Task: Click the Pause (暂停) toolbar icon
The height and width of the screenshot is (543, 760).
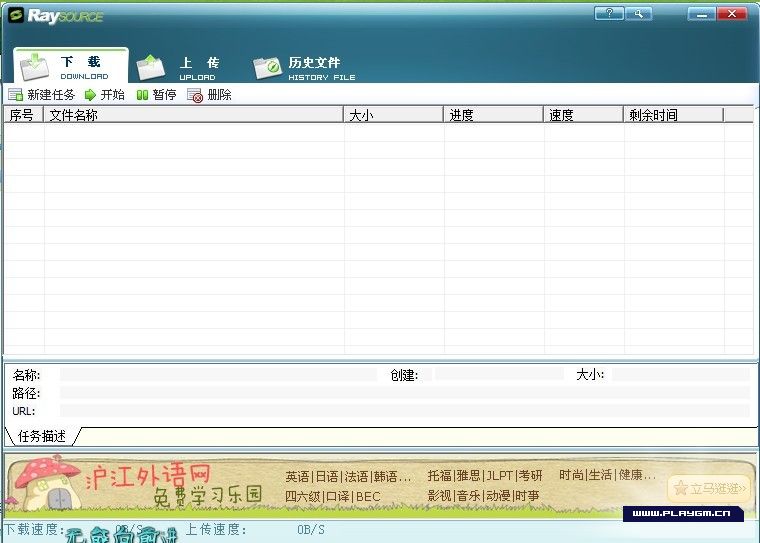Action: point(142,95)
